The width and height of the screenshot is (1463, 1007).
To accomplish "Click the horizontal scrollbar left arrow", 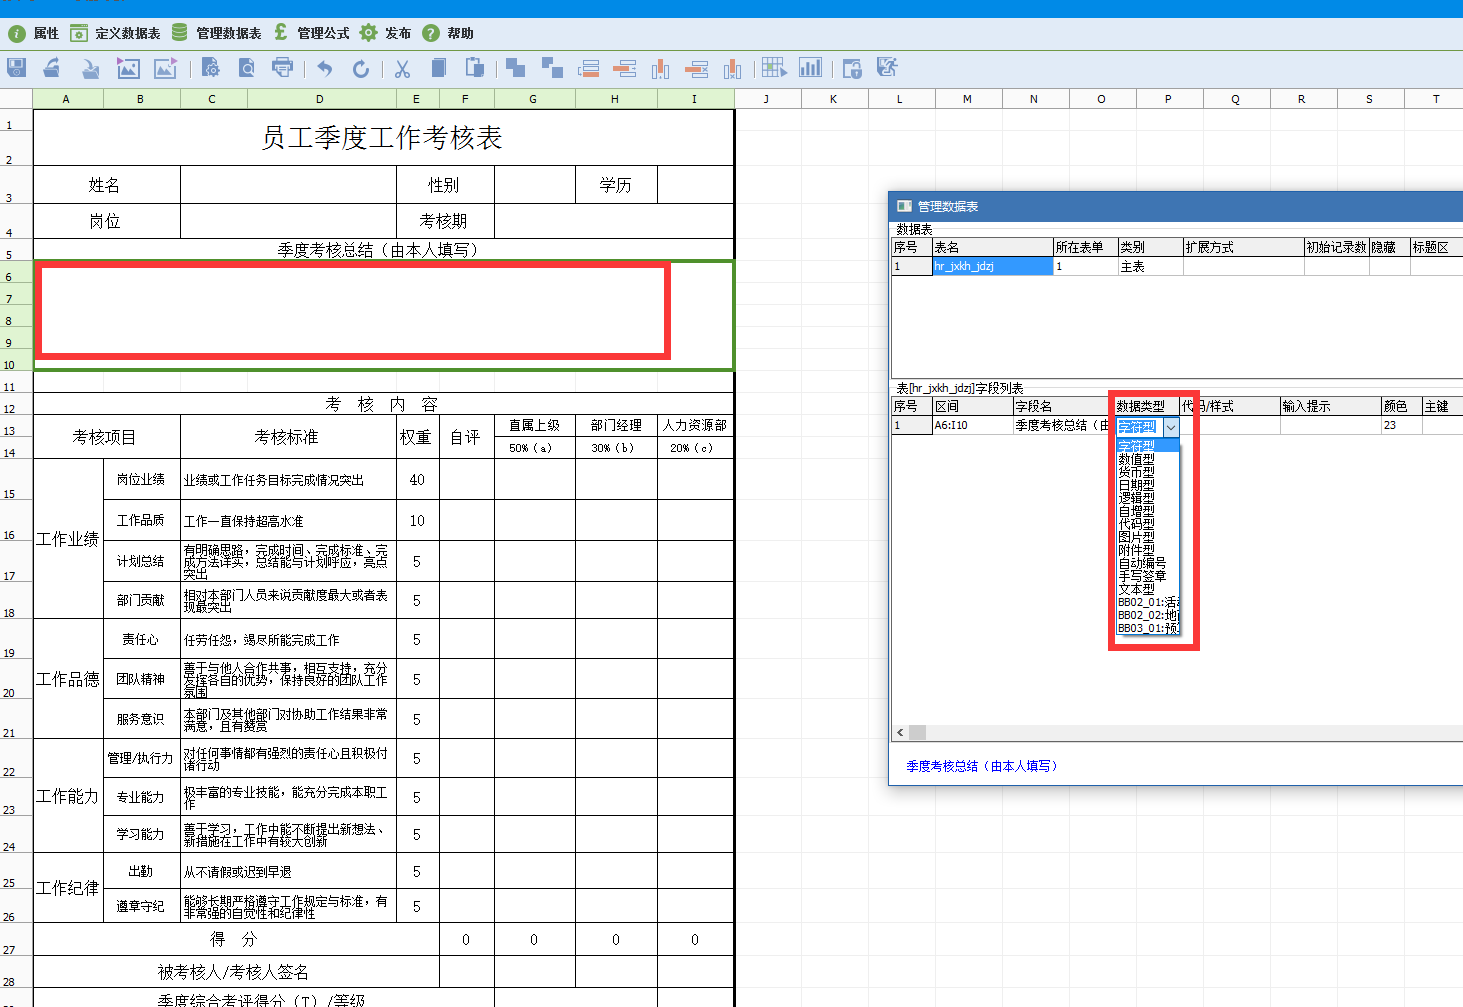I will coord(900,732).
